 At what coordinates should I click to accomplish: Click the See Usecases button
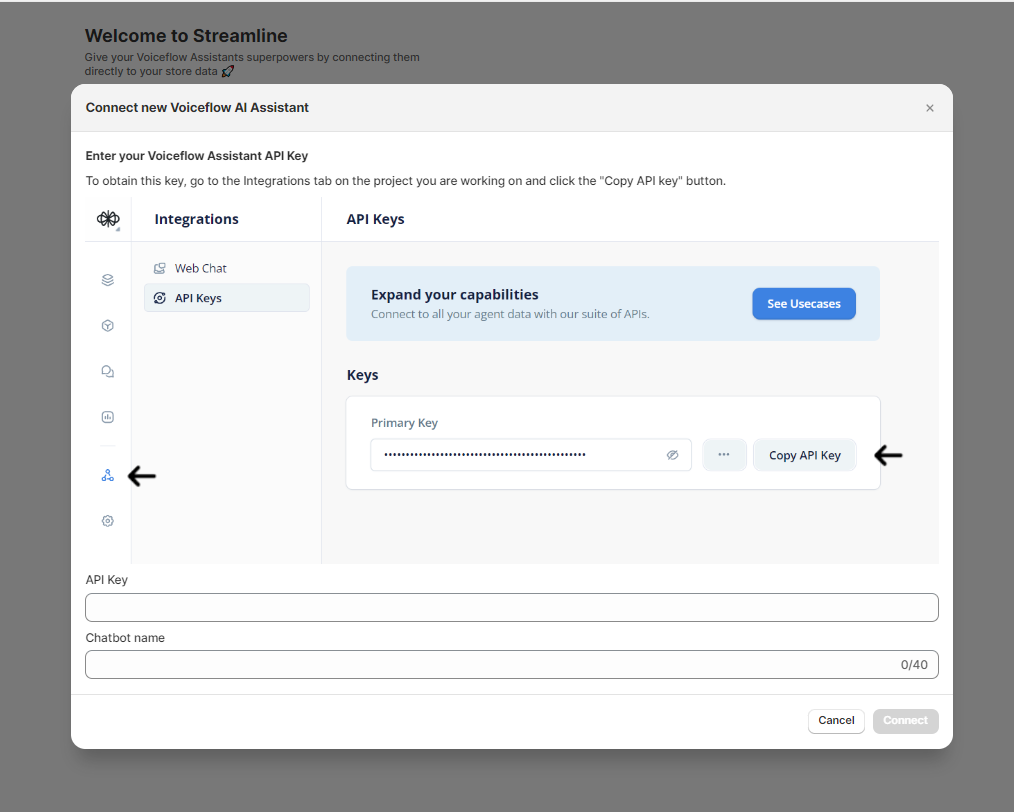point(804,304)
